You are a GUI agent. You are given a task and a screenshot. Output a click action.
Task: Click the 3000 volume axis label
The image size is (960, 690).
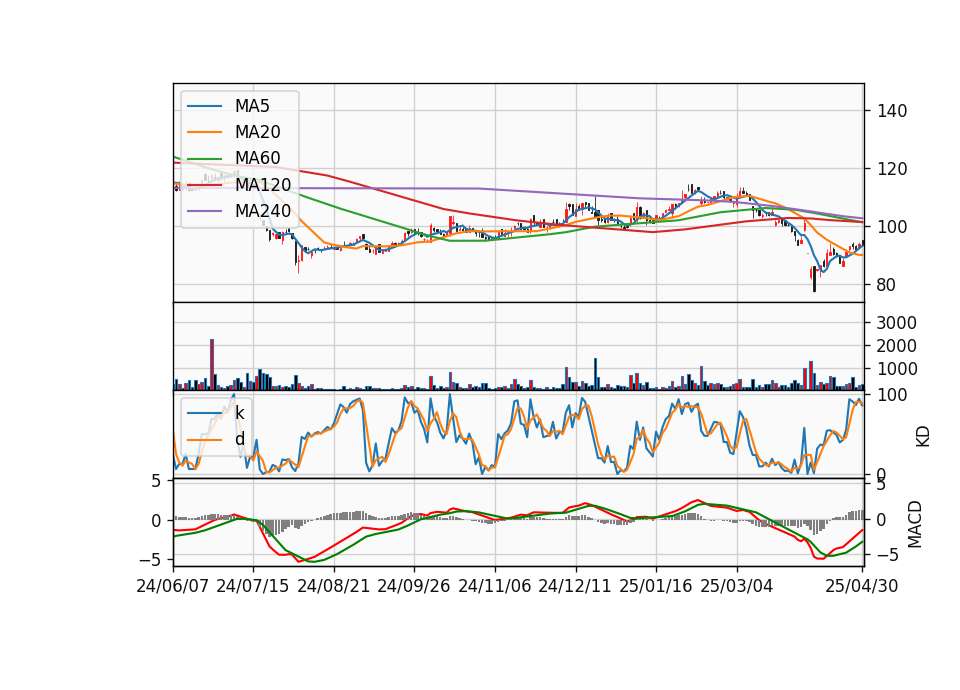tap(896, 323)
